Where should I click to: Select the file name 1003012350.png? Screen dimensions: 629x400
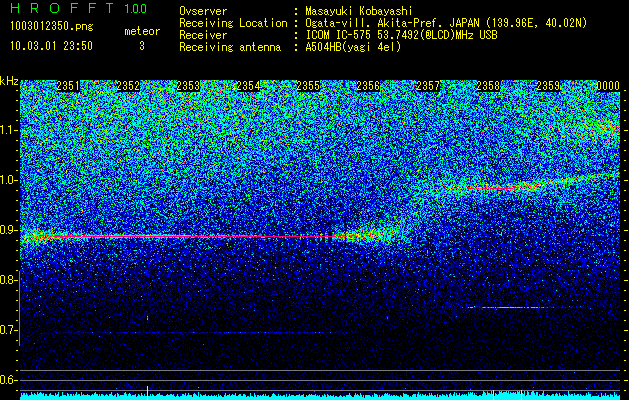pyautogui.click(x=52, y=27)
